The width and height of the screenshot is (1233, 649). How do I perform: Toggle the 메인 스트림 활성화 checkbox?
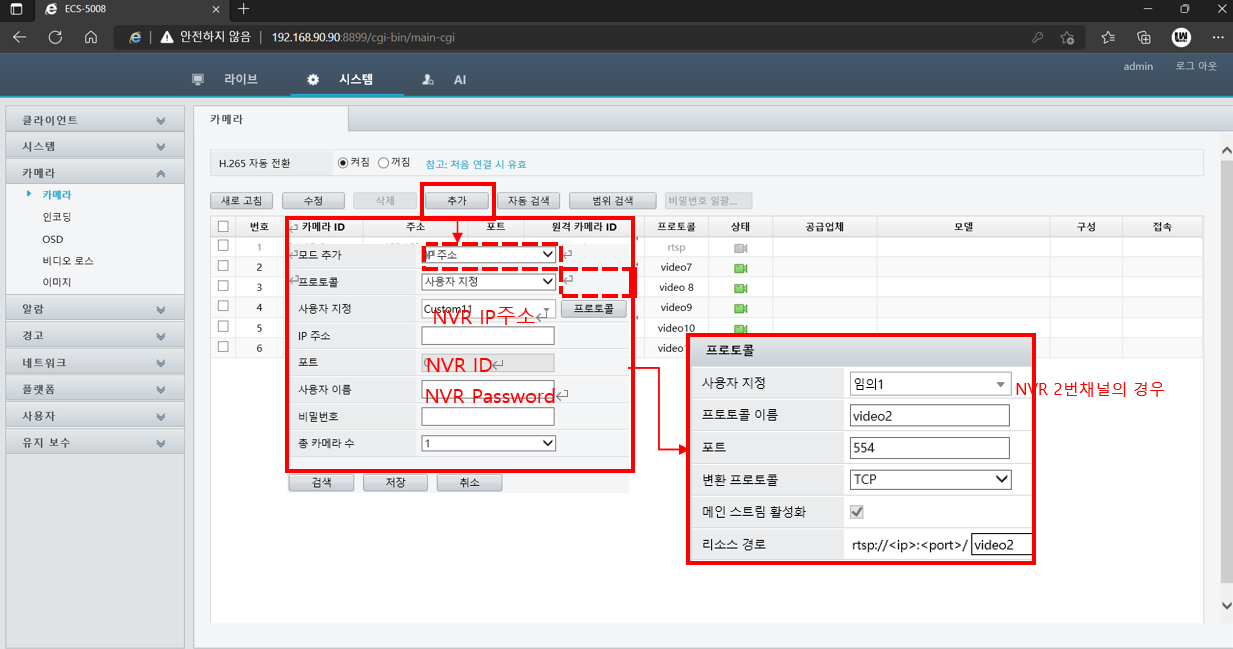coord(856,512)
